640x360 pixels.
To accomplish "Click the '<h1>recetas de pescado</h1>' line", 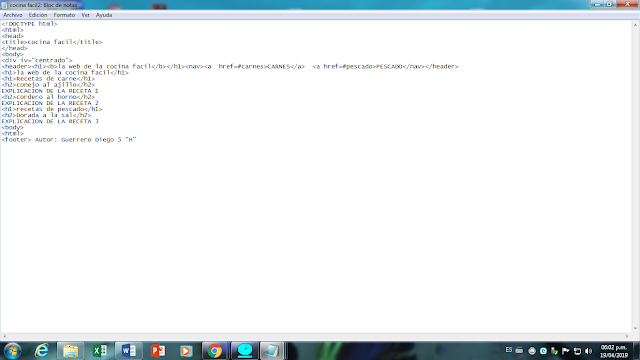I will click(x=52, y=109).
